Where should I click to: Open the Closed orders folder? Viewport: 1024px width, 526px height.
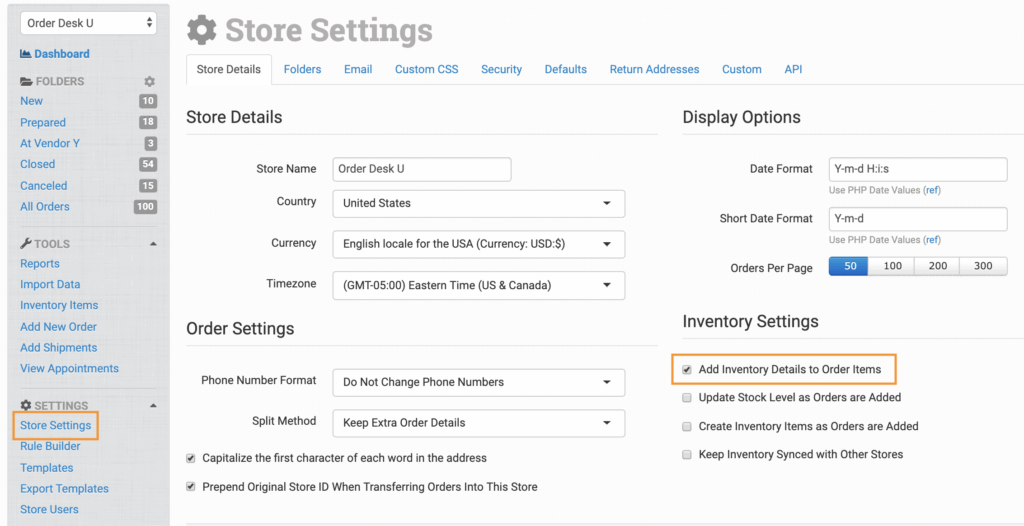(38, 164)
